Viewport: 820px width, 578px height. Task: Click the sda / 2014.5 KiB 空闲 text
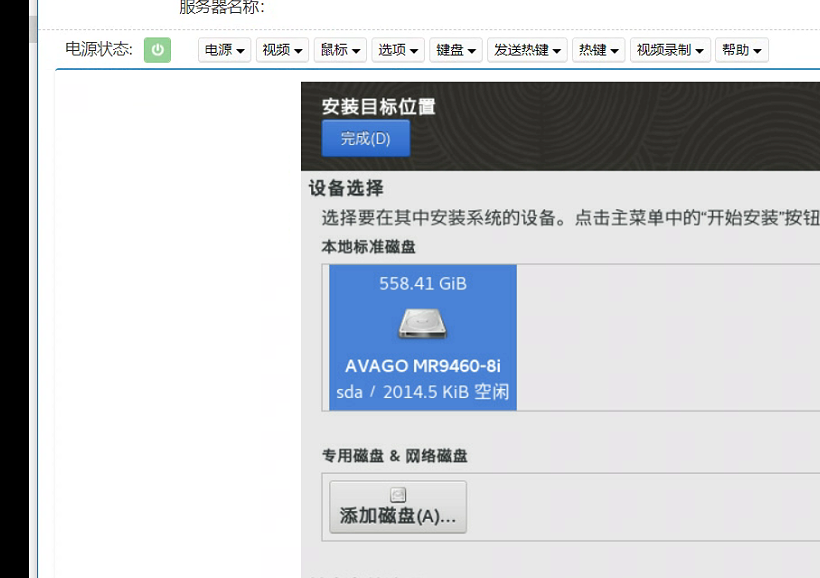point(423,392)
